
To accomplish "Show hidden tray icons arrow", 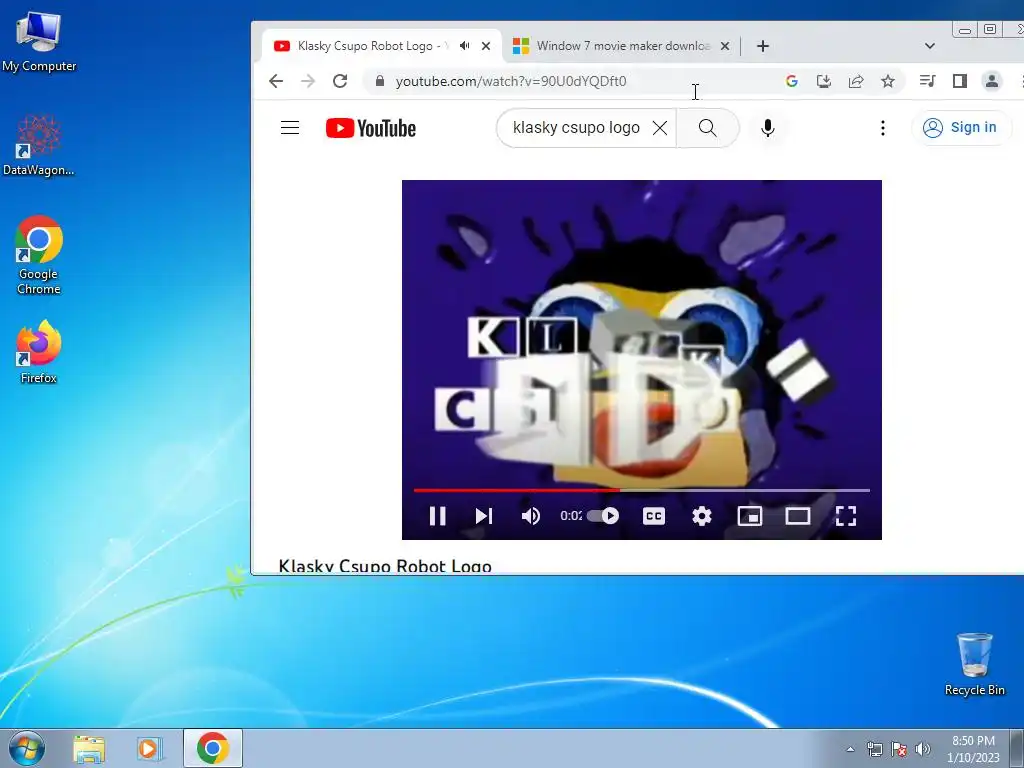I will 850,749.
